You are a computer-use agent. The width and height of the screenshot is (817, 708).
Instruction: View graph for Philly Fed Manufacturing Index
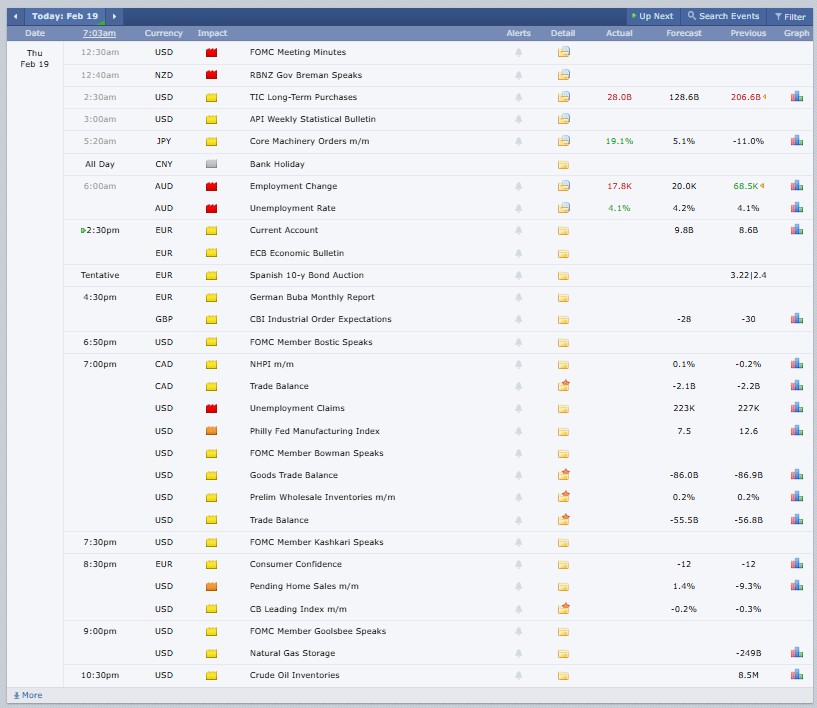click(x=796, y=431)
